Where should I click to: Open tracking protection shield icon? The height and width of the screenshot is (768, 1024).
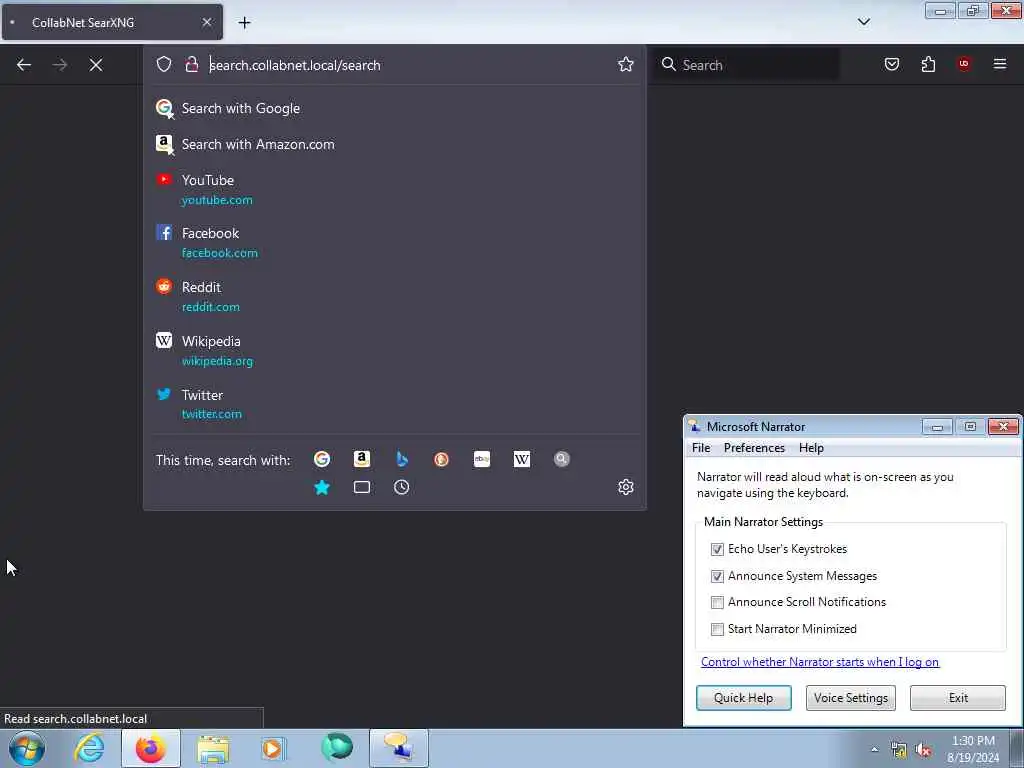coord(164,64)
